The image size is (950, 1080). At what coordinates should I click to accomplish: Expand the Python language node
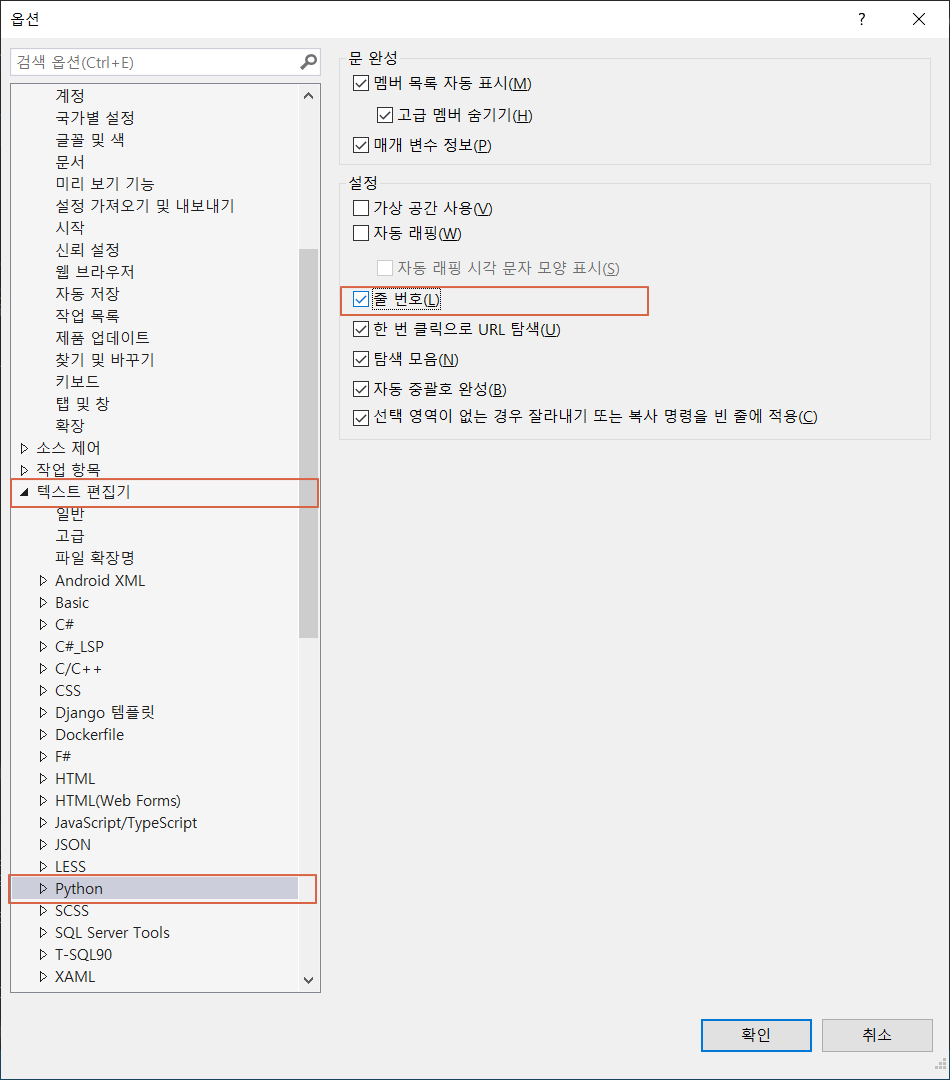[43, 889]
